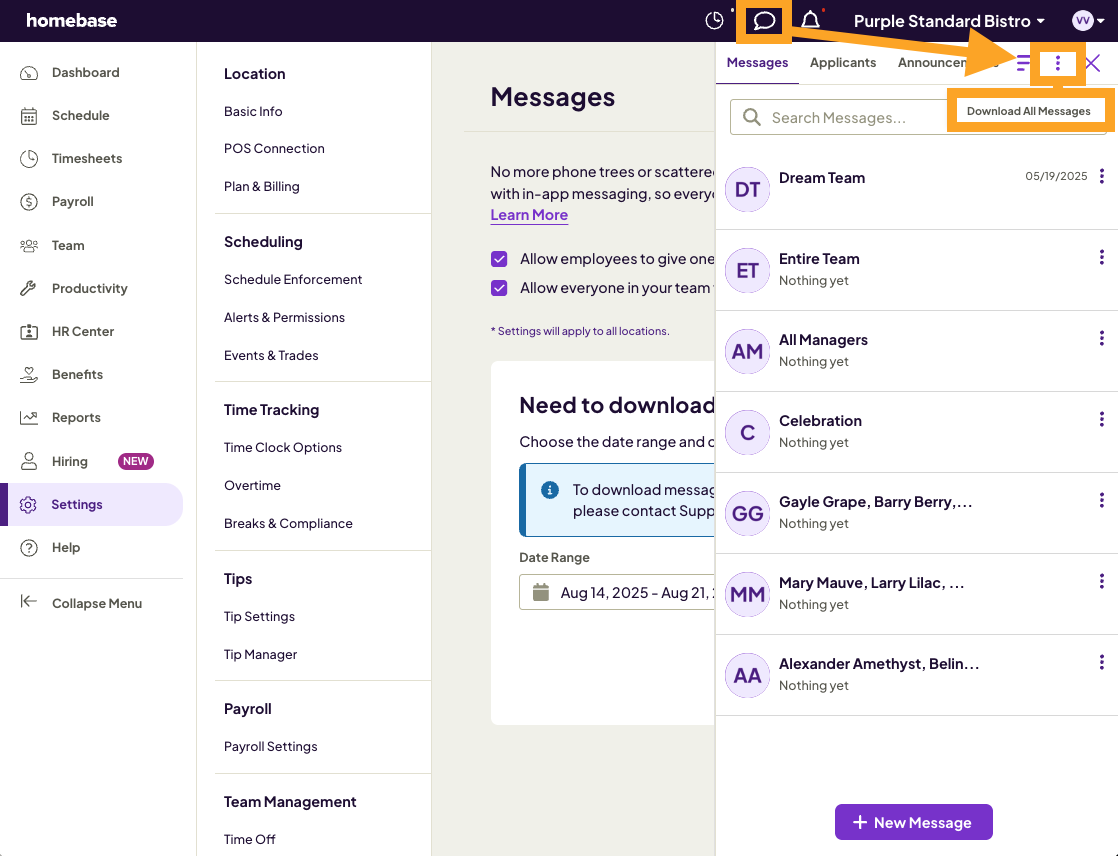The width and height of the screenshot is (1118, 856).
Task: Open All Managers conversation options menu
Action: pyautogui.click(x=1102, y=339)
